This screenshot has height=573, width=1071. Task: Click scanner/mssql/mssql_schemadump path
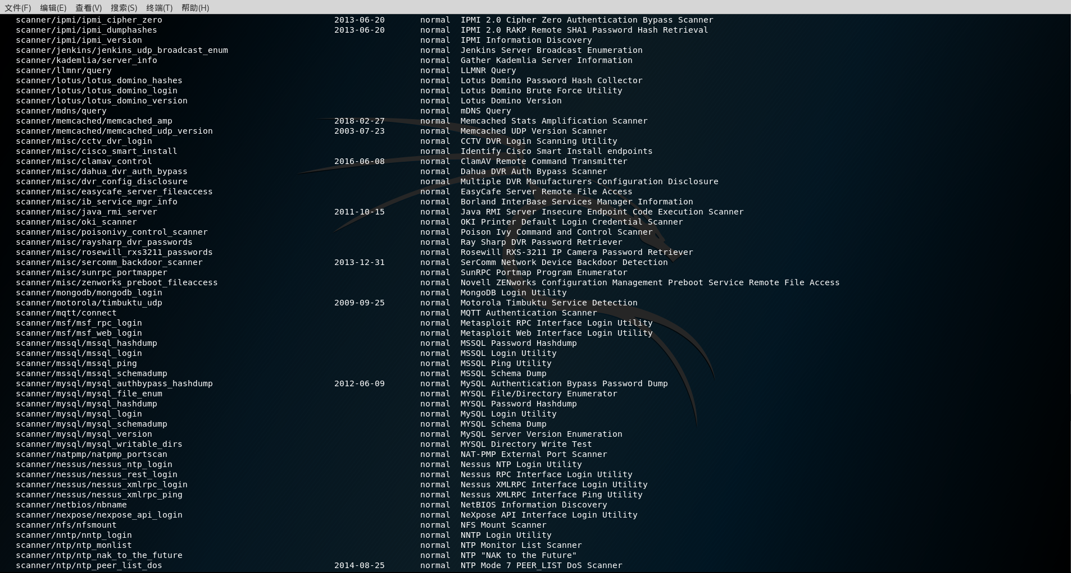(x=92, y=374)
